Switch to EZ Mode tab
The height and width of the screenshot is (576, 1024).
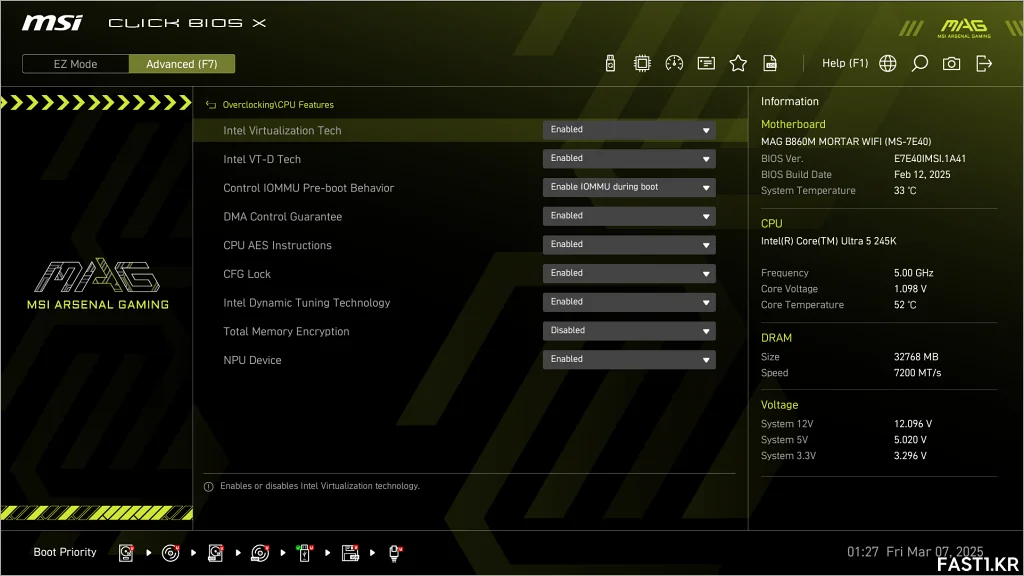(x=75, y=64)
